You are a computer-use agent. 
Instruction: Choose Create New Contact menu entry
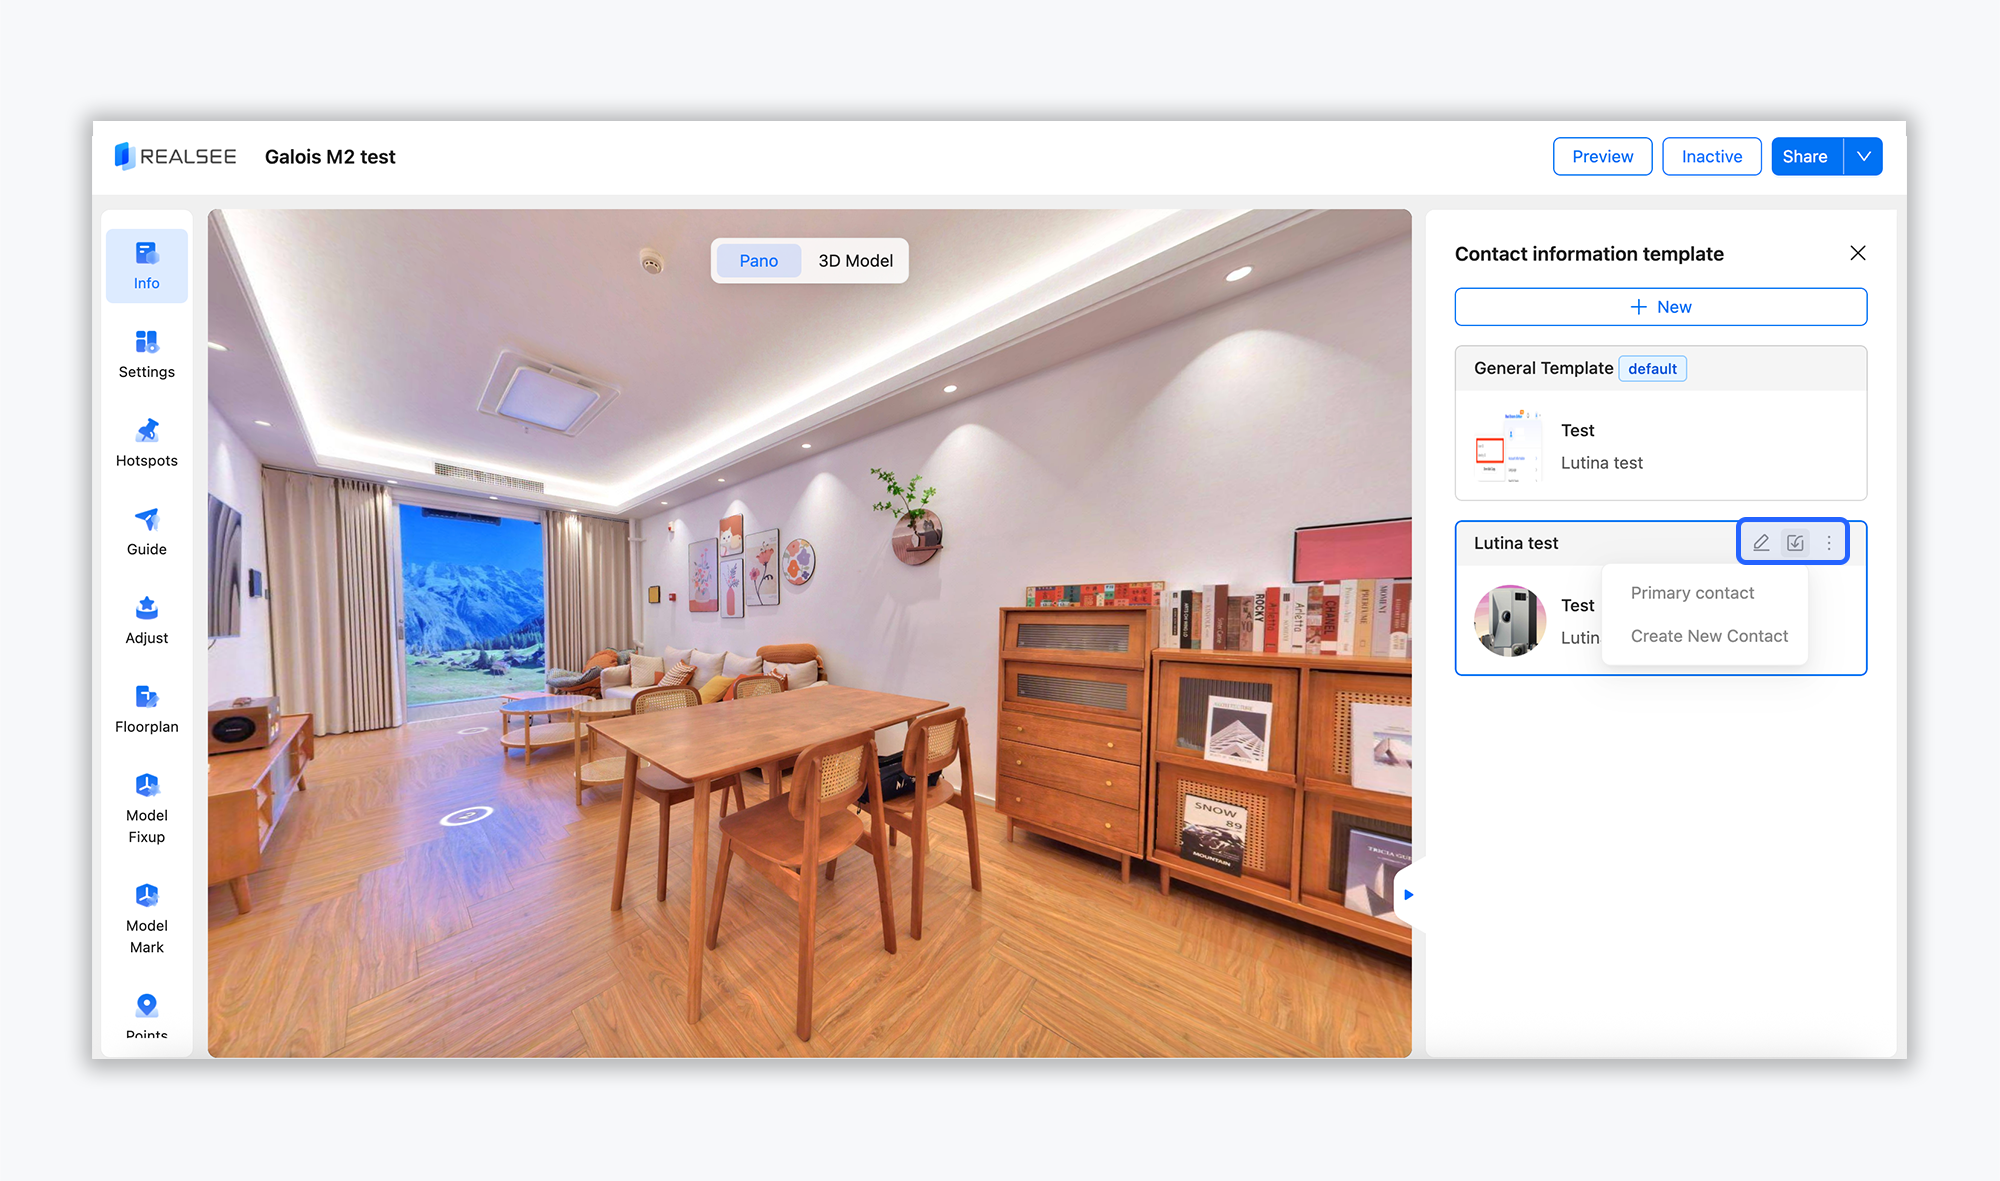point(1709,636)
